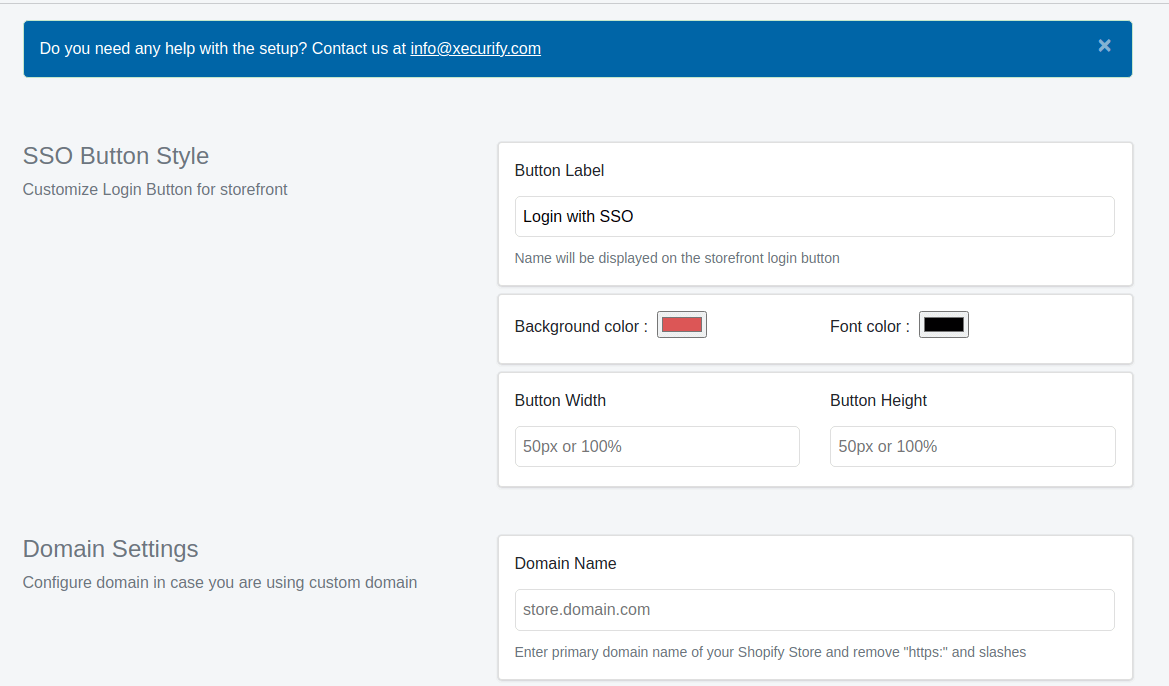Select the SSO Button Style heading
The height and width of the screenshot is (686, 1169).
[x=116, y=156]
